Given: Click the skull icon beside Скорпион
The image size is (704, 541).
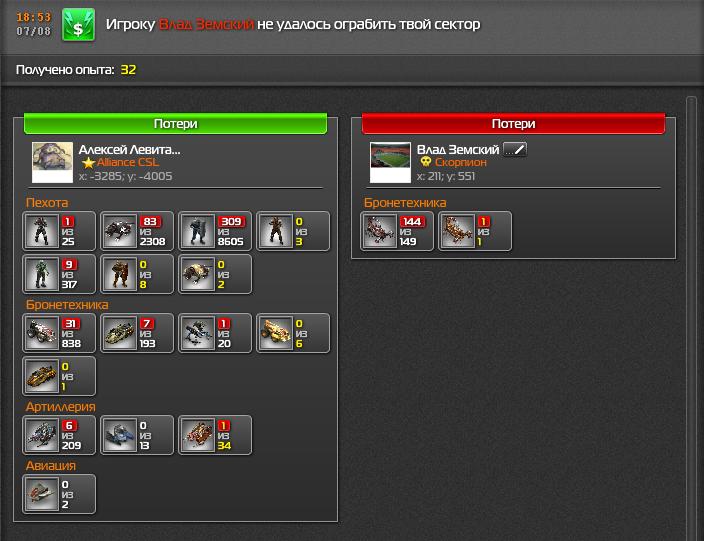Looking at the screenshot, I should 426,162.
